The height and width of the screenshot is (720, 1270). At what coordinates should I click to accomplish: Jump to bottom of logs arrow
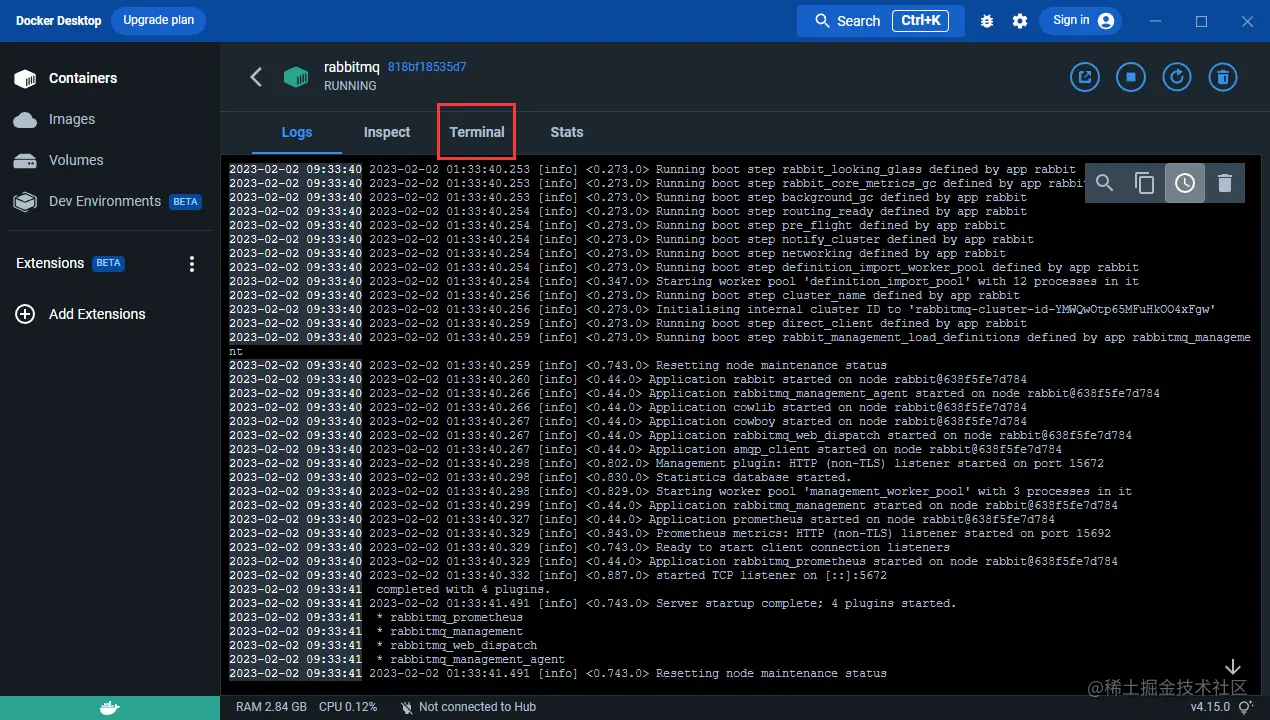1233,667
